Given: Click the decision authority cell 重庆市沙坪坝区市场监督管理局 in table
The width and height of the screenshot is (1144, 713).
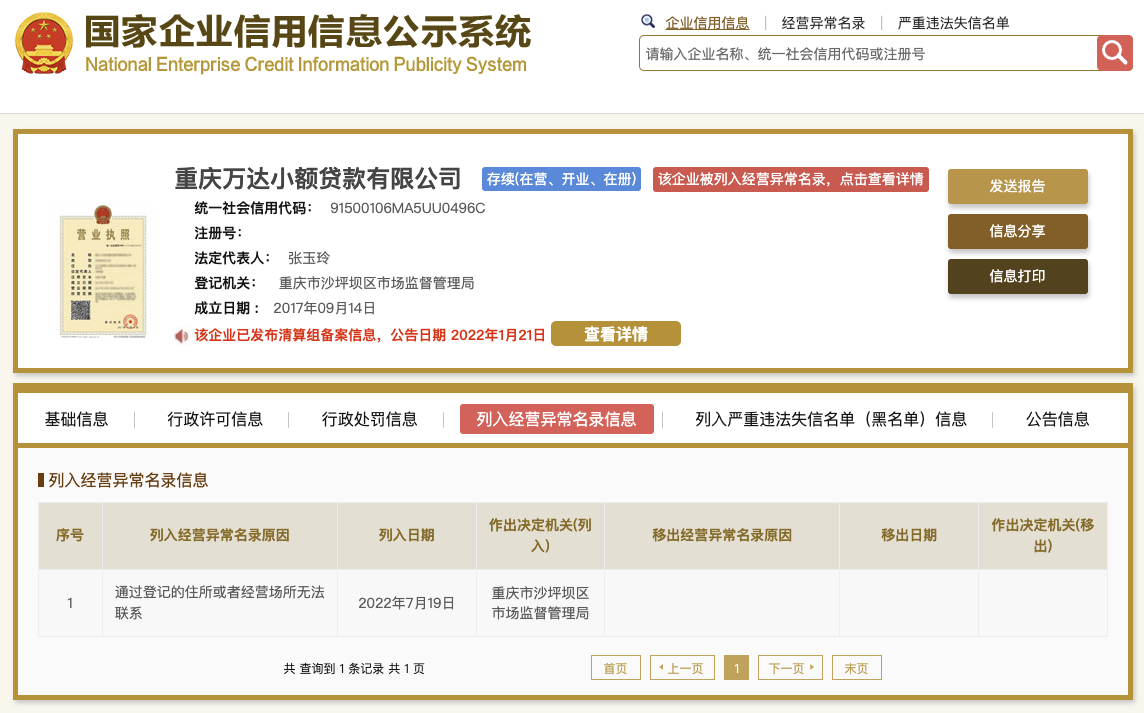Looking at the screenshot, I should coord(540,603).
